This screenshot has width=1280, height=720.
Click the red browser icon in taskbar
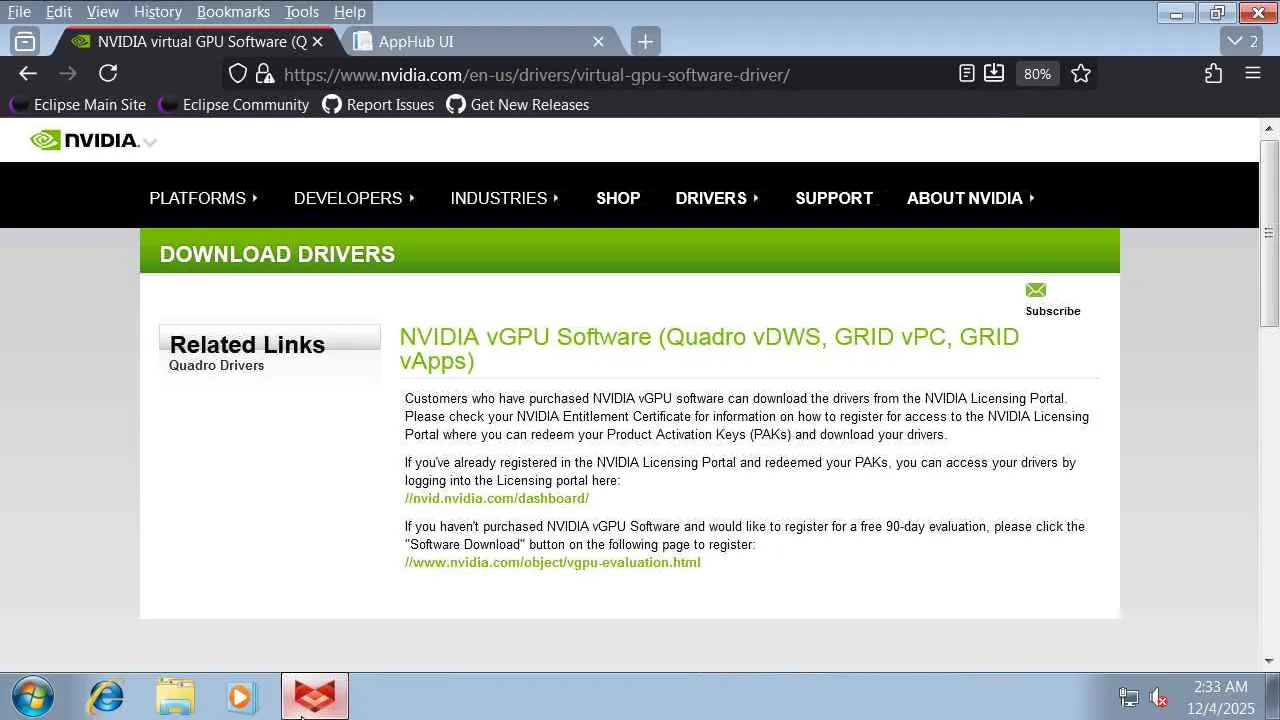(315, 696)
